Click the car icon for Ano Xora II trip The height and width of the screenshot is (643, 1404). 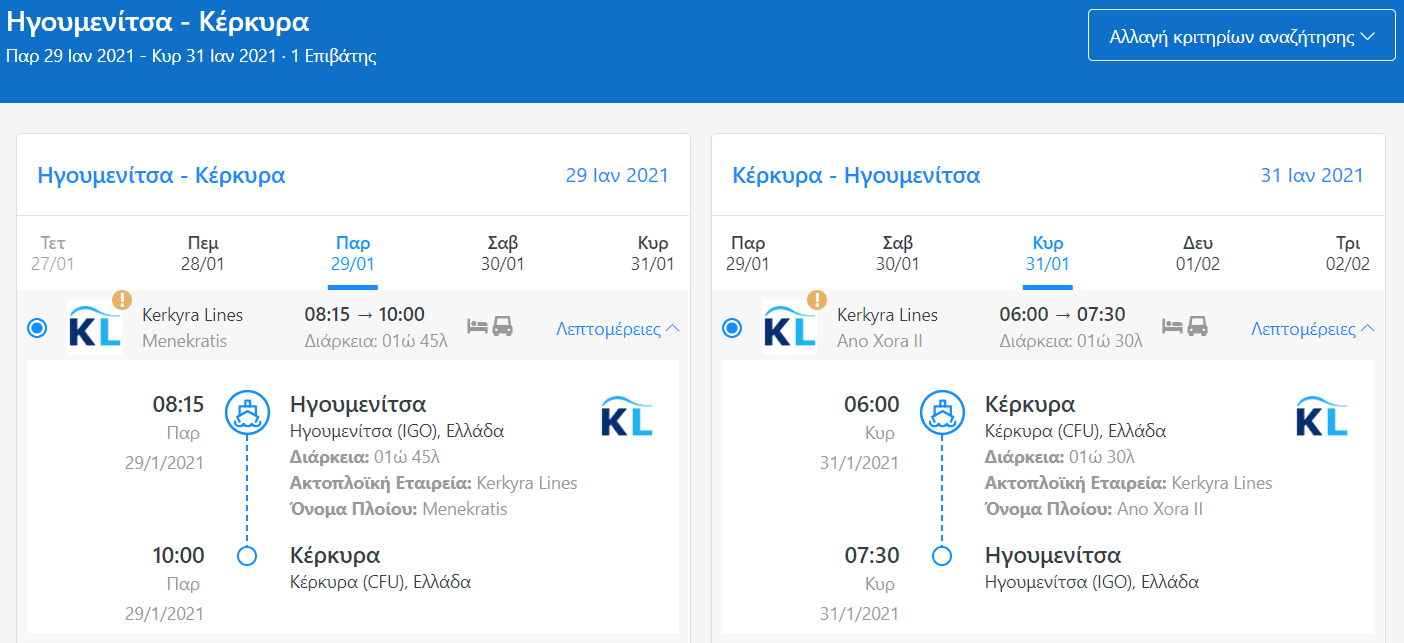click(1197, 326)
